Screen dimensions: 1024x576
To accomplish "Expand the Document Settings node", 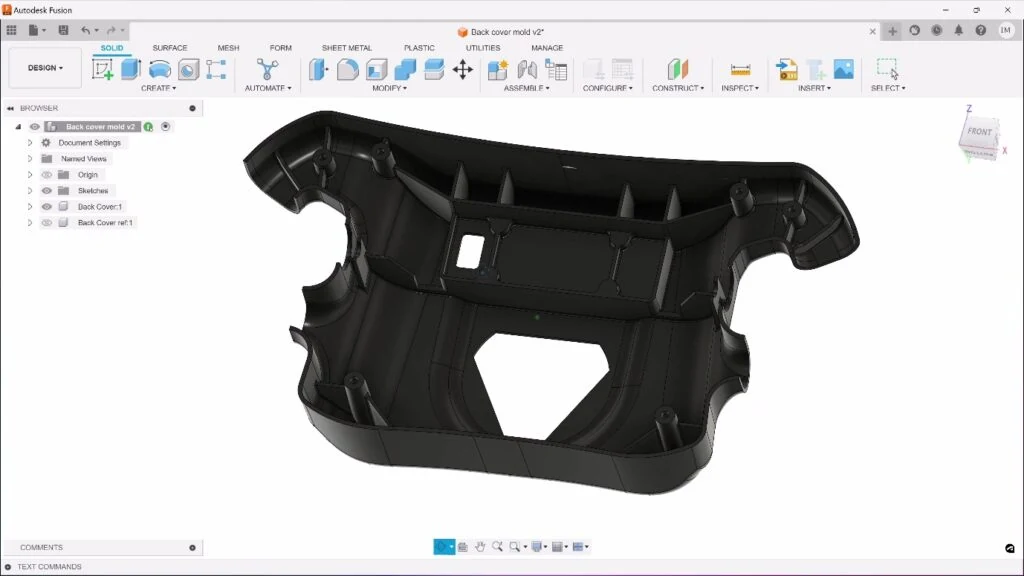I will pos(29,142).
